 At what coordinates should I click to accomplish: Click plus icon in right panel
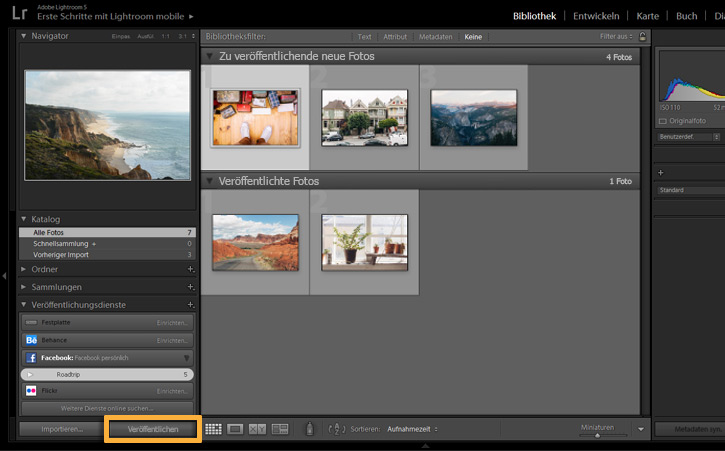[x=661, y=173]
